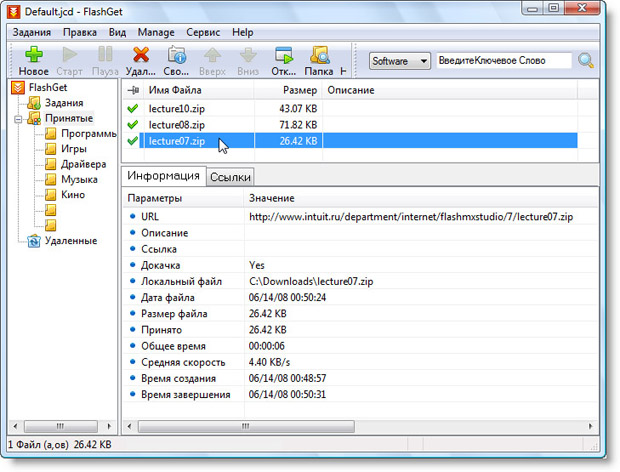Image resolution: width=620 pixels, height=472 pixels.
Task: Open the Музыка folder in tree
Action: coord(79,179)
